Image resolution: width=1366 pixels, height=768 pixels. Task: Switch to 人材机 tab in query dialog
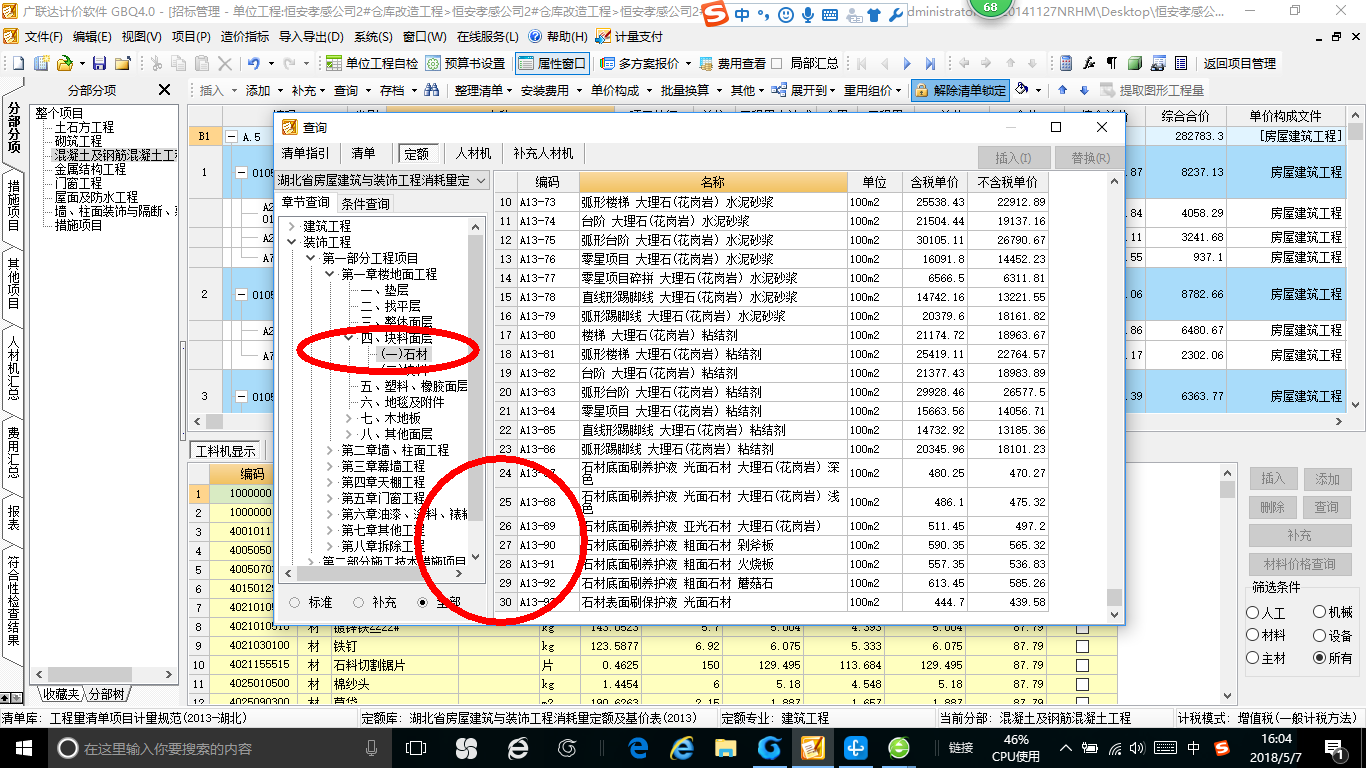click(x=473, y=153)
